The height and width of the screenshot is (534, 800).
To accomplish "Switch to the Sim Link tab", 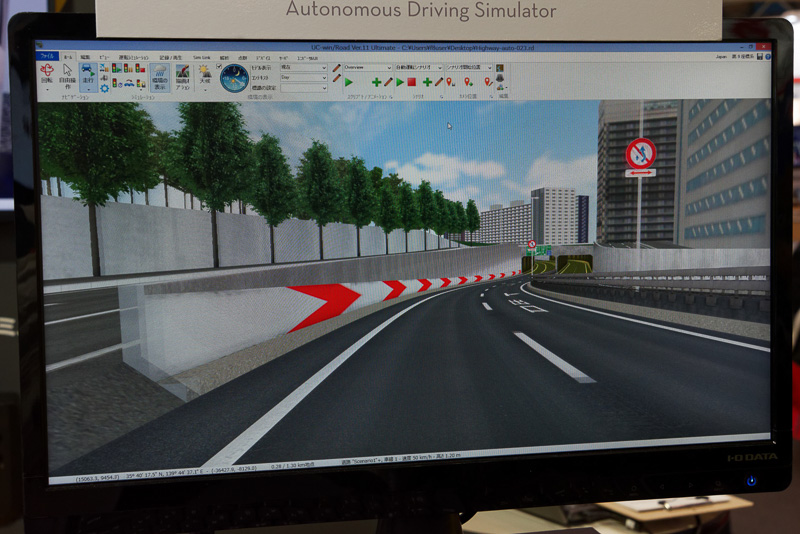I will click(x=202, y=58).
